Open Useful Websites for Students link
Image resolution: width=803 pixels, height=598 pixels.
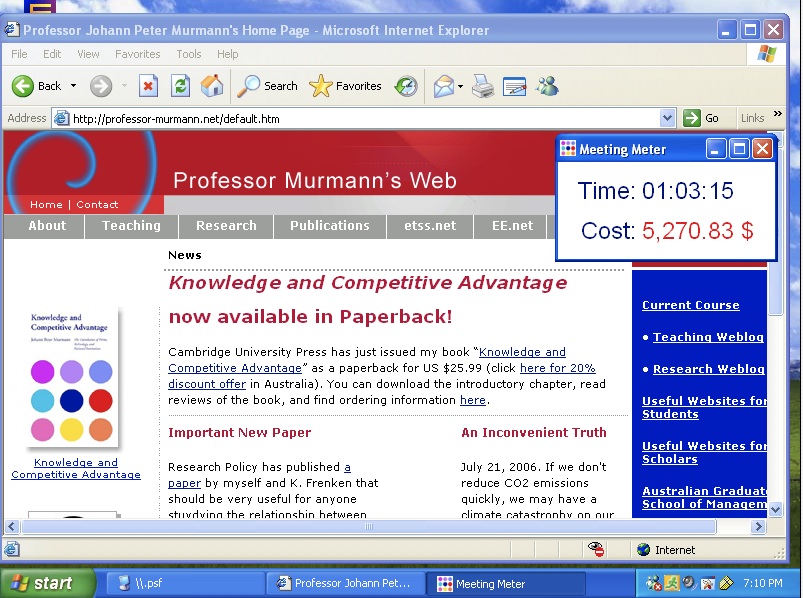tap(704, 408)
